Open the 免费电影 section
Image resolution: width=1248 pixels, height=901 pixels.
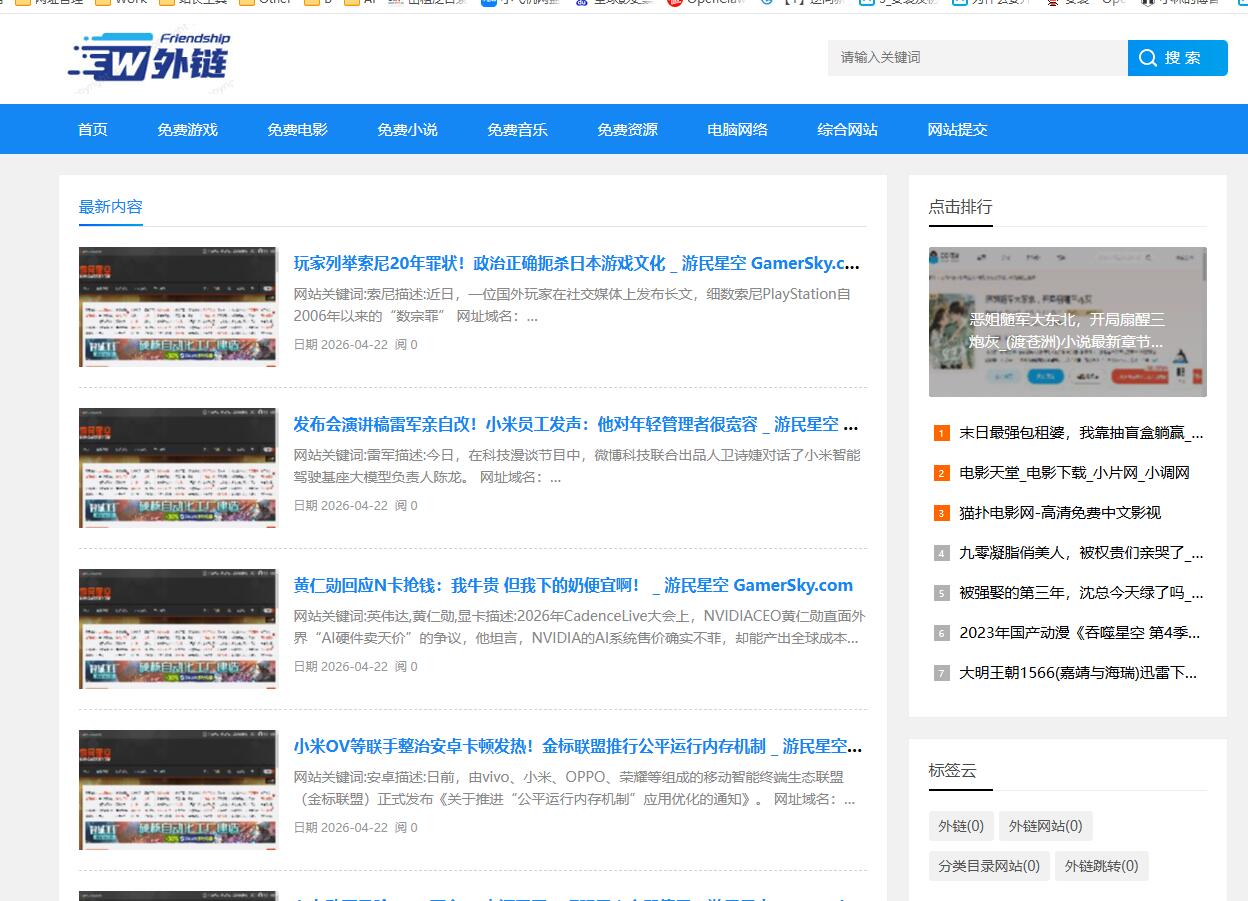(297, 129)
